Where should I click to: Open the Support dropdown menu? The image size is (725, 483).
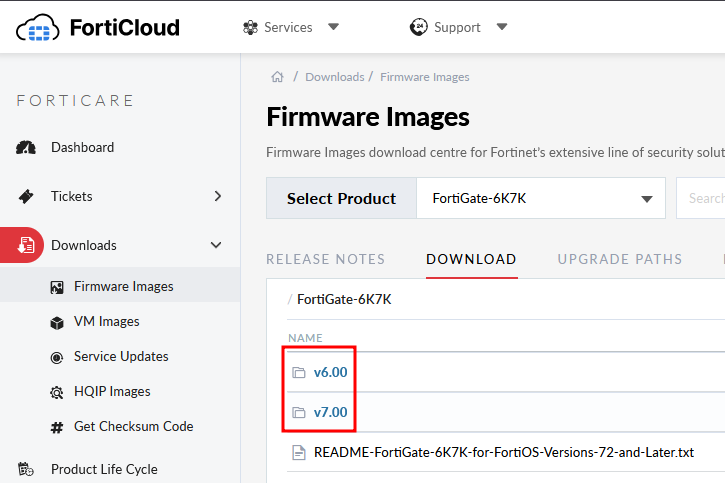[459, 27]
